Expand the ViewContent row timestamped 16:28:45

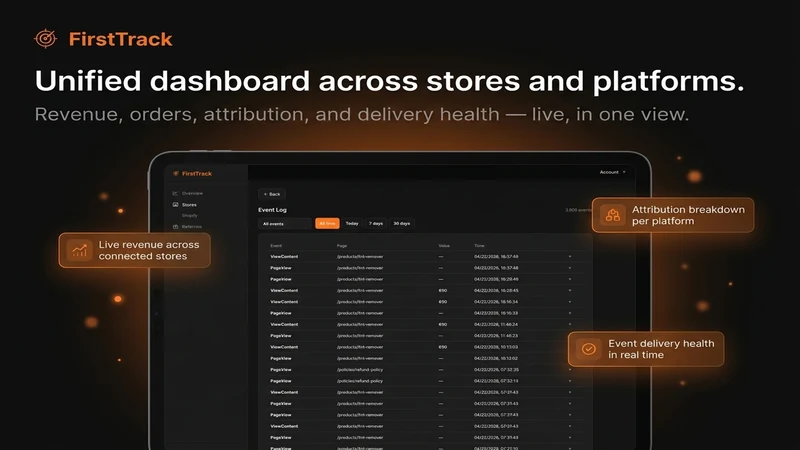[570, 290]
